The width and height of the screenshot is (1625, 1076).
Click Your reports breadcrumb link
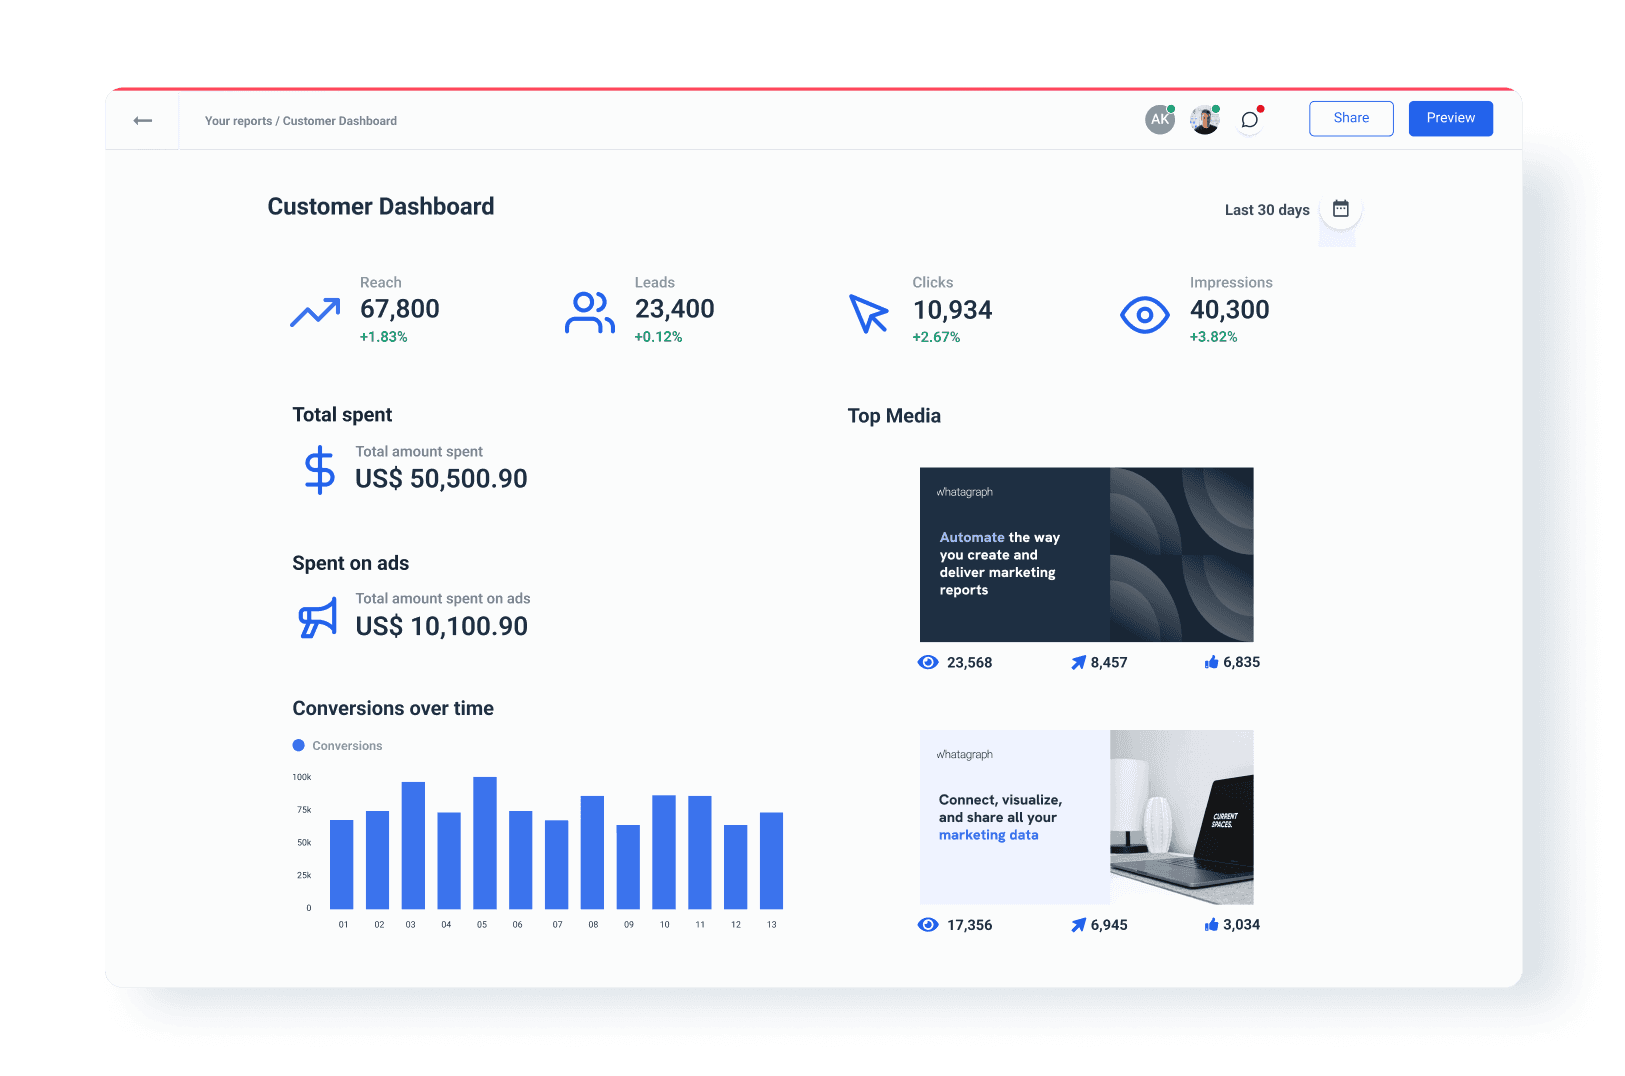coord(237,120)
